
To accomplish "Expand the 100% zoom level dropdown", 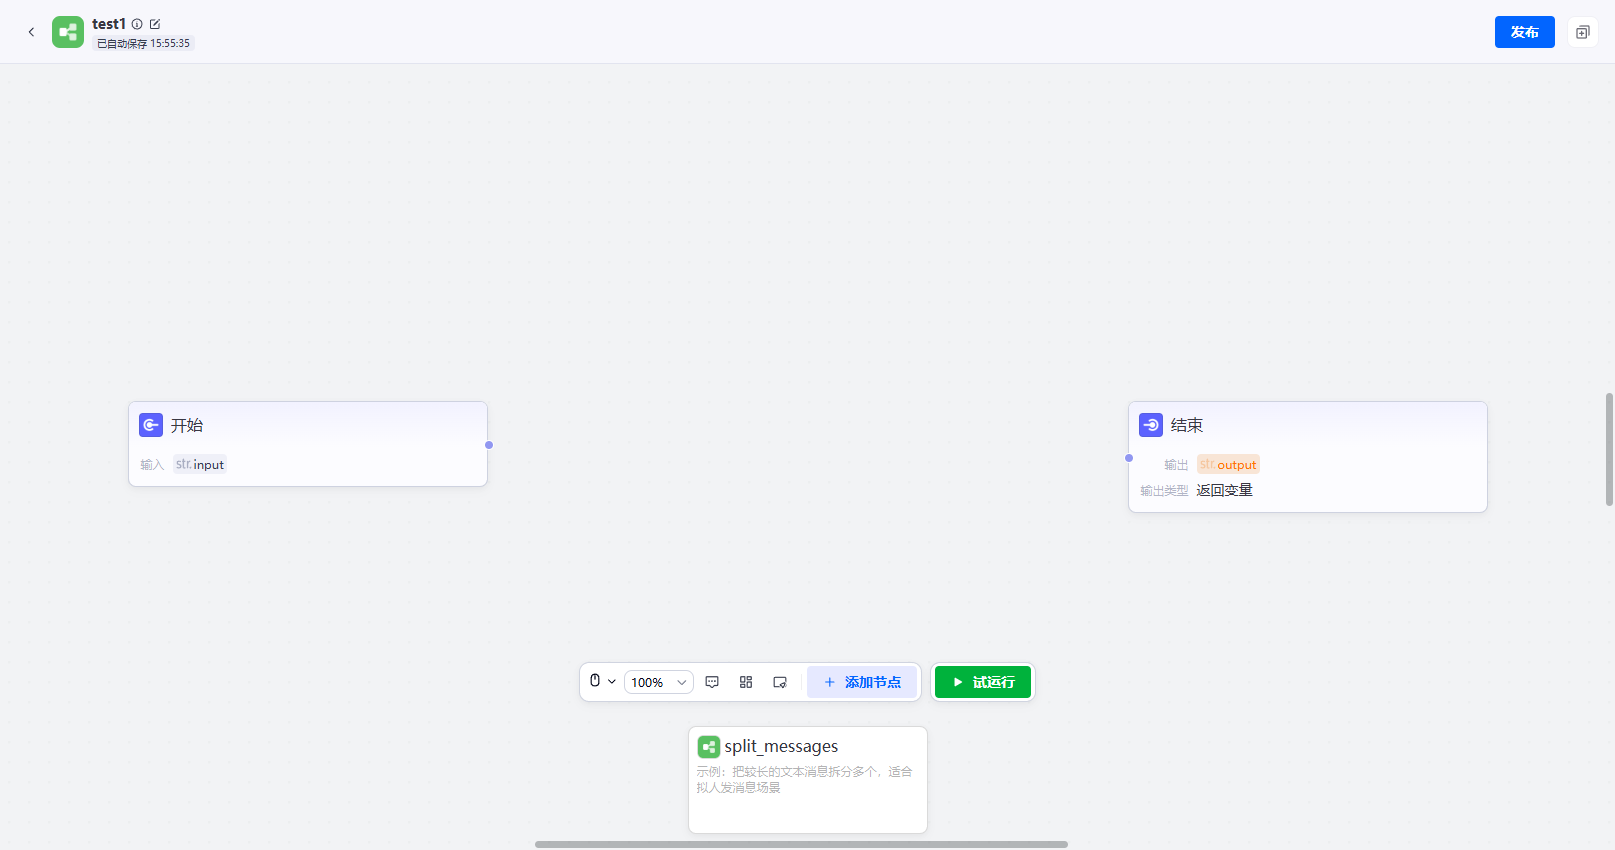I will [x=659, y=682].
